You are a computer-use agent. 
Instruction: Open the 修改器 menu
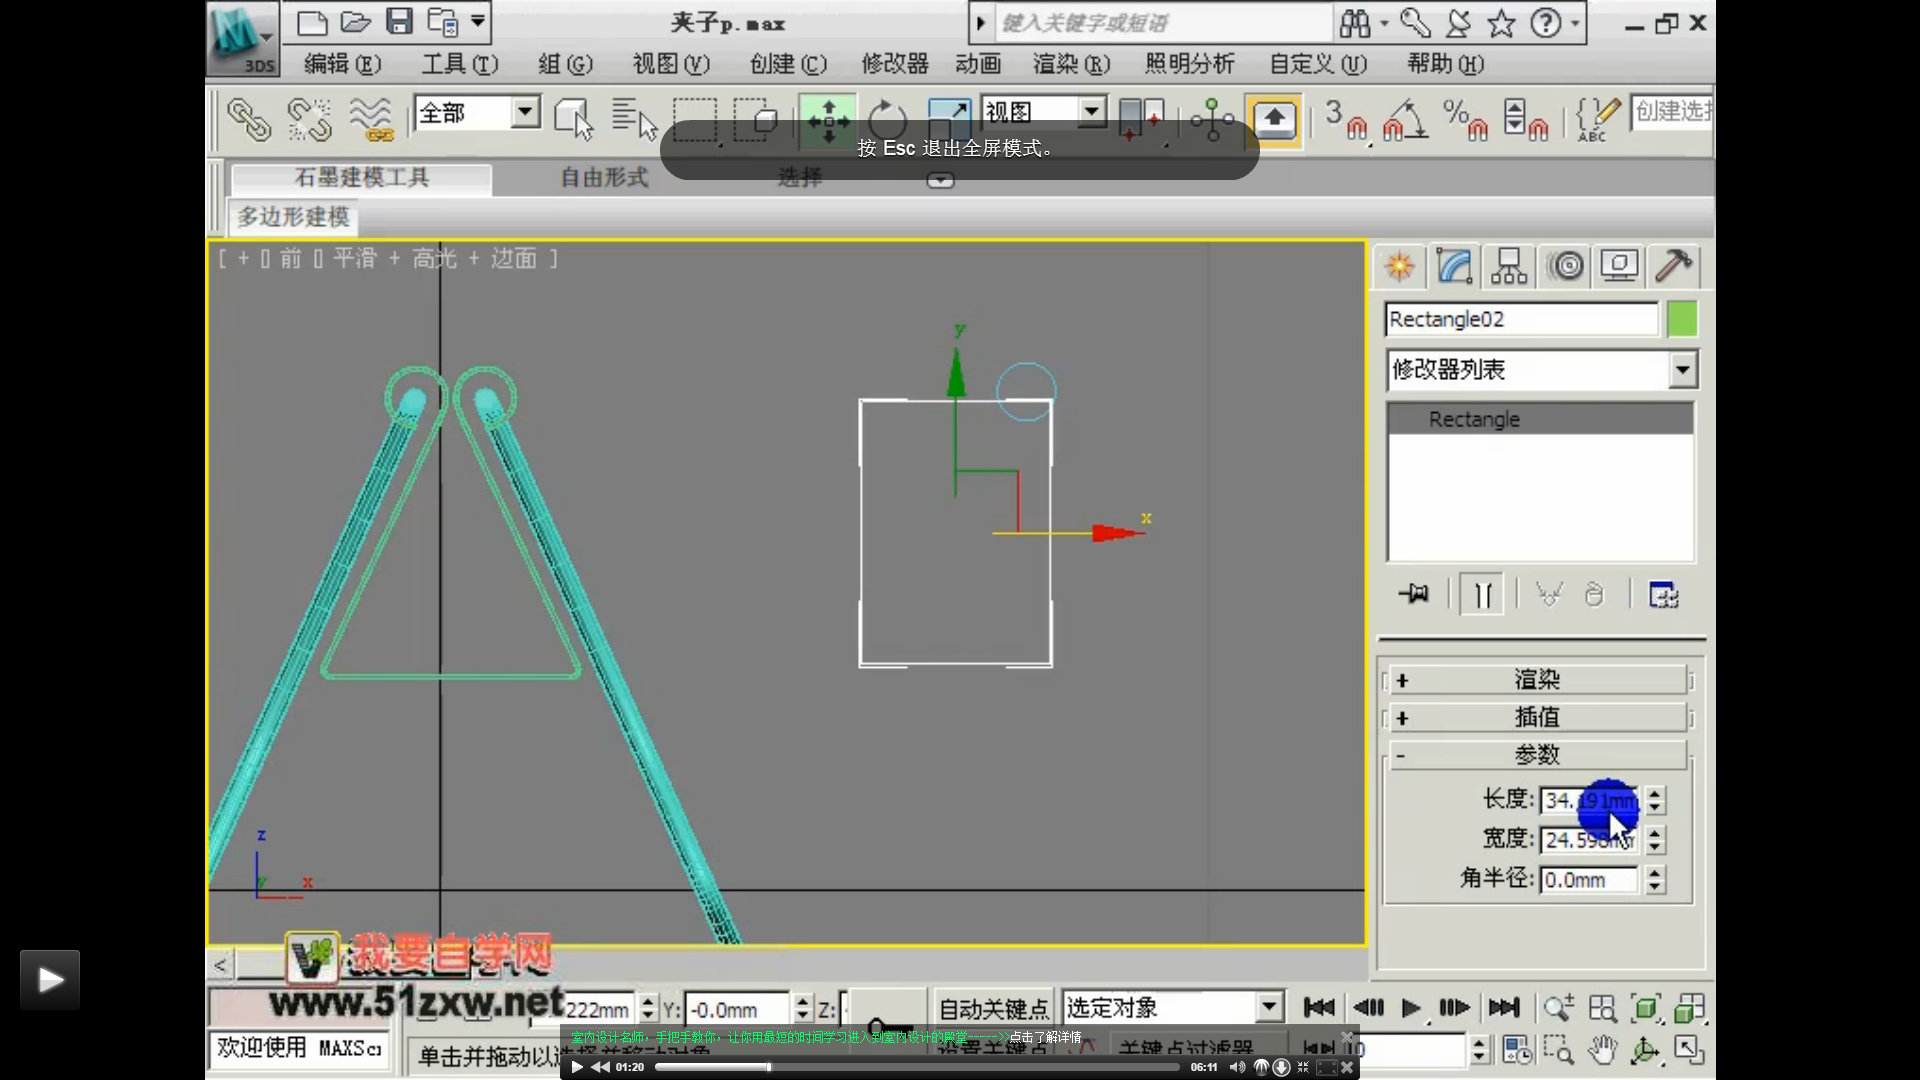tap(895, 64)
